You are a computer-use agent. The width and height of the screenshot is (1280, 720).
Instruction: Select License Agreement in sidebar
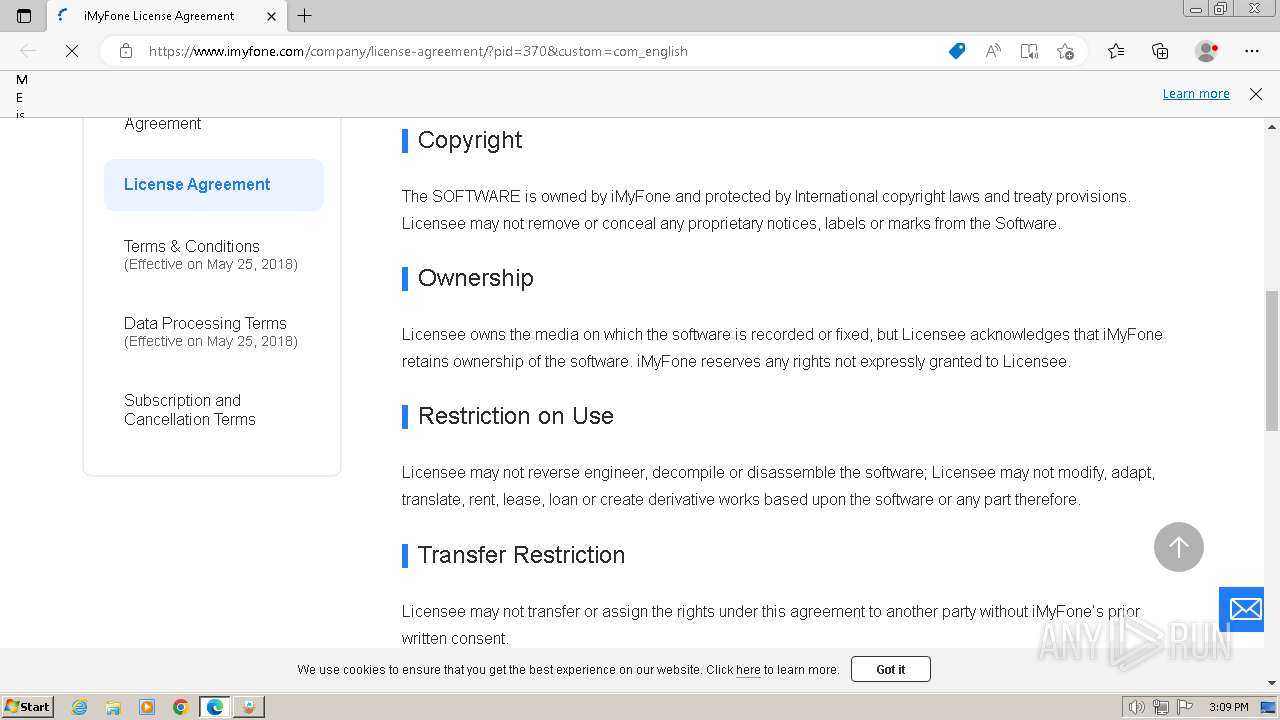click(x=214, y=185)
